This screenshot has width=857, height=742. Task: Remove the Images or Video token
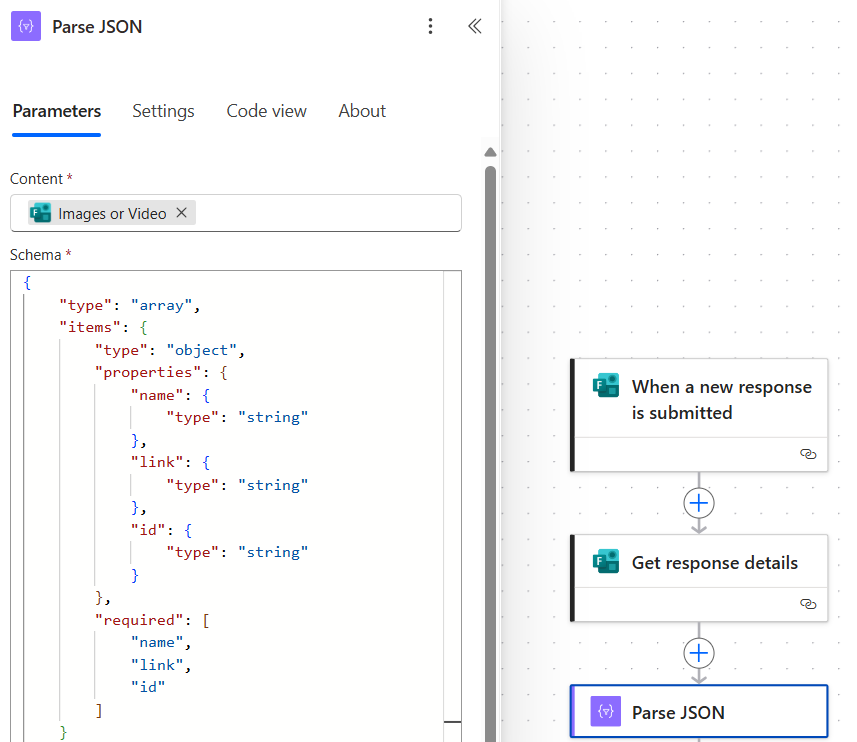point(182,212)
